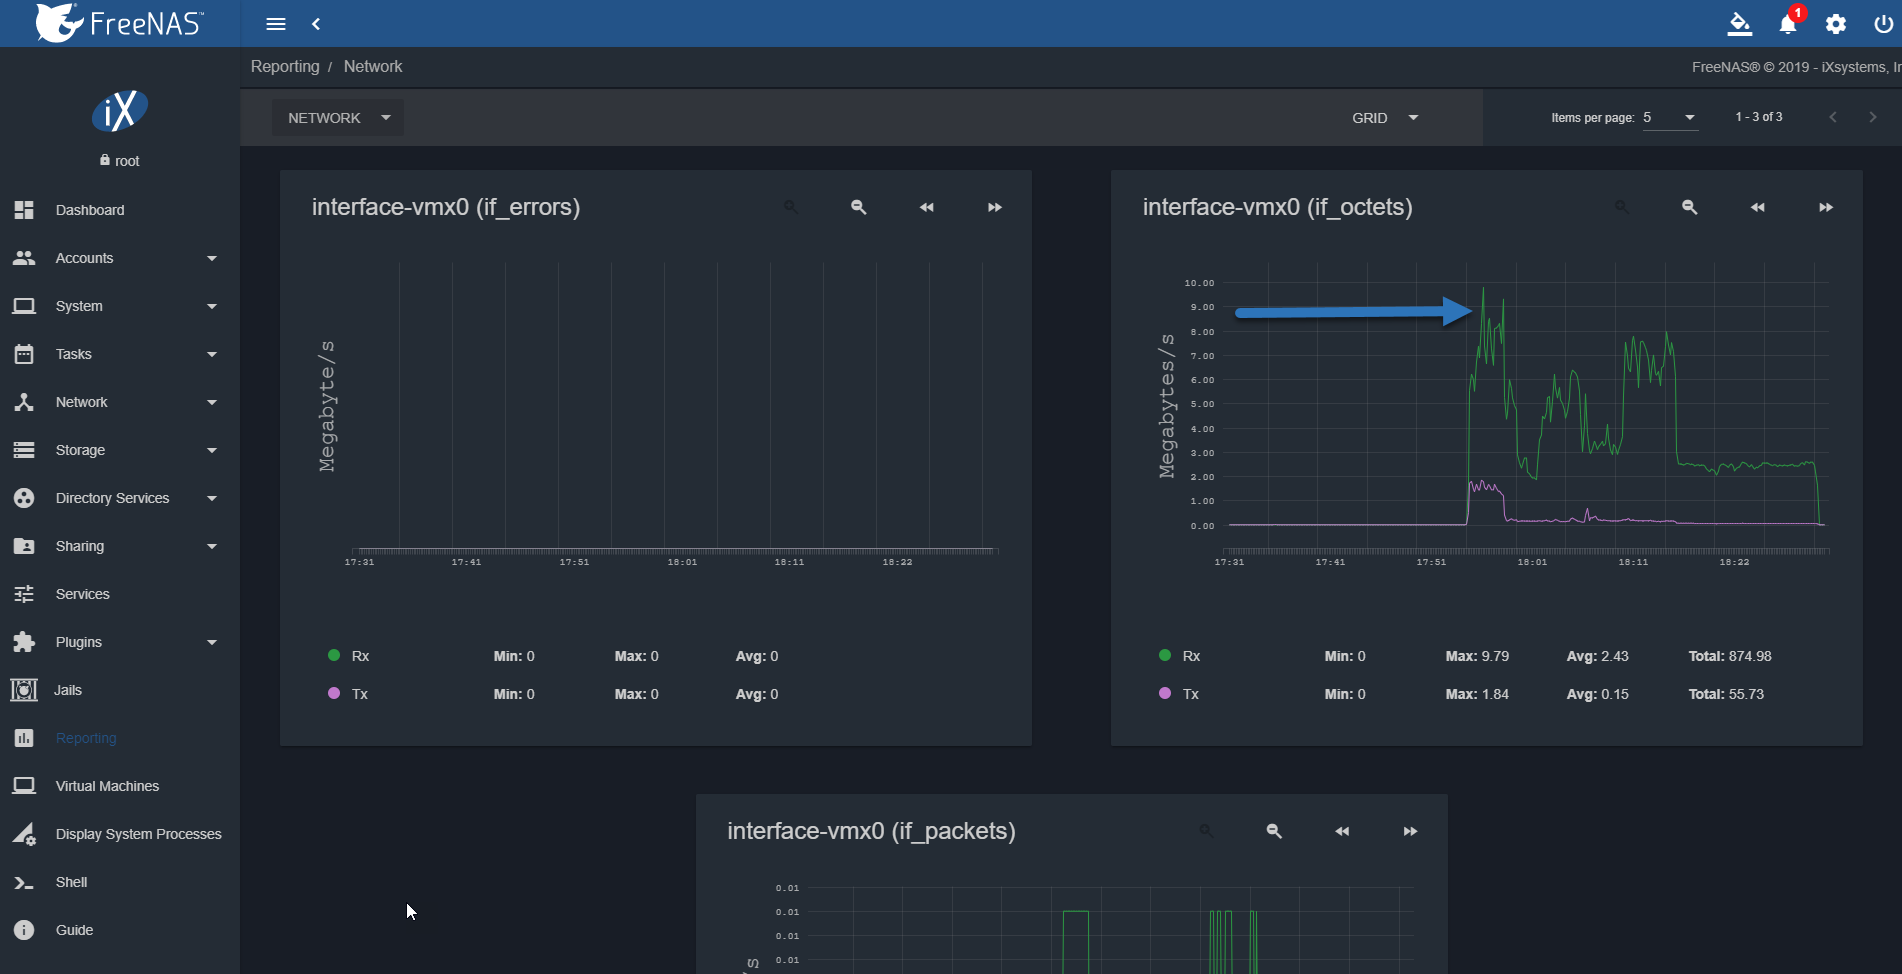Click the Reporting breadcrumb link
The image size is (1902, 974).
285,66
